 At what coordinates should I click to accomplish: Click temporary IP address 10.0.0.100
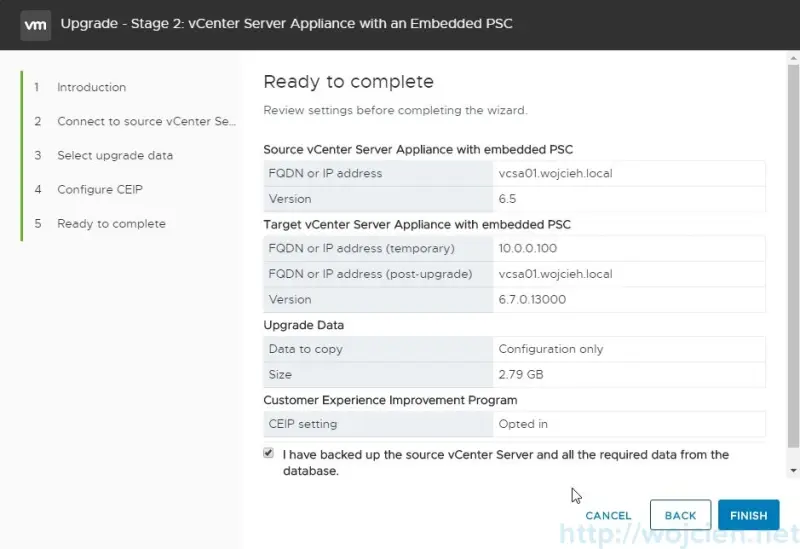tap(528, 248)
